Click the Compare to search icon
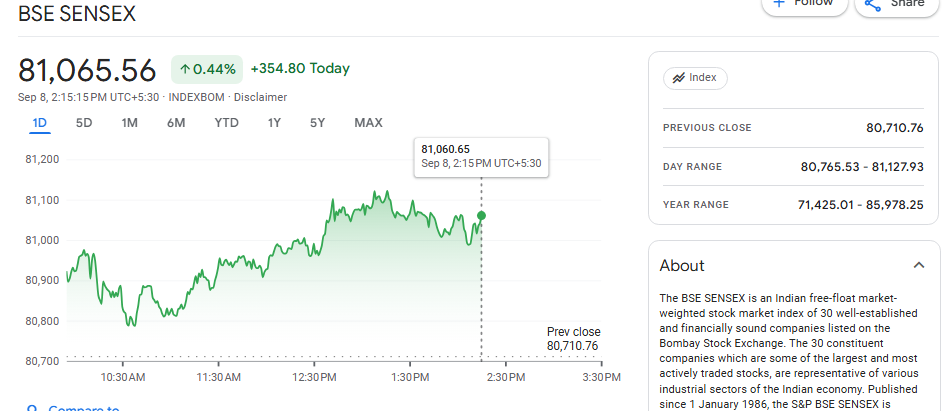Screen dimensions: 951x411 [x=32, y=409]
